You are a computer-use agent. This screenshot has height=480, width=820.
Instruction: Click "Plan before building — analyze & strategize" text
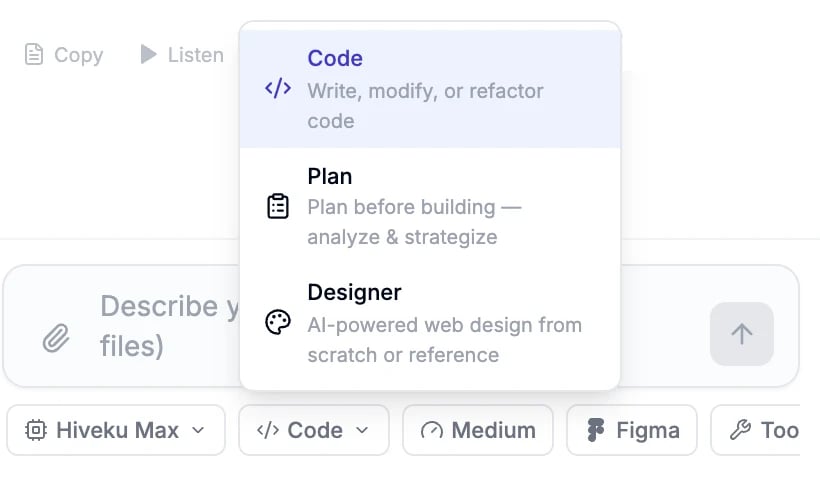pos(414,222)
